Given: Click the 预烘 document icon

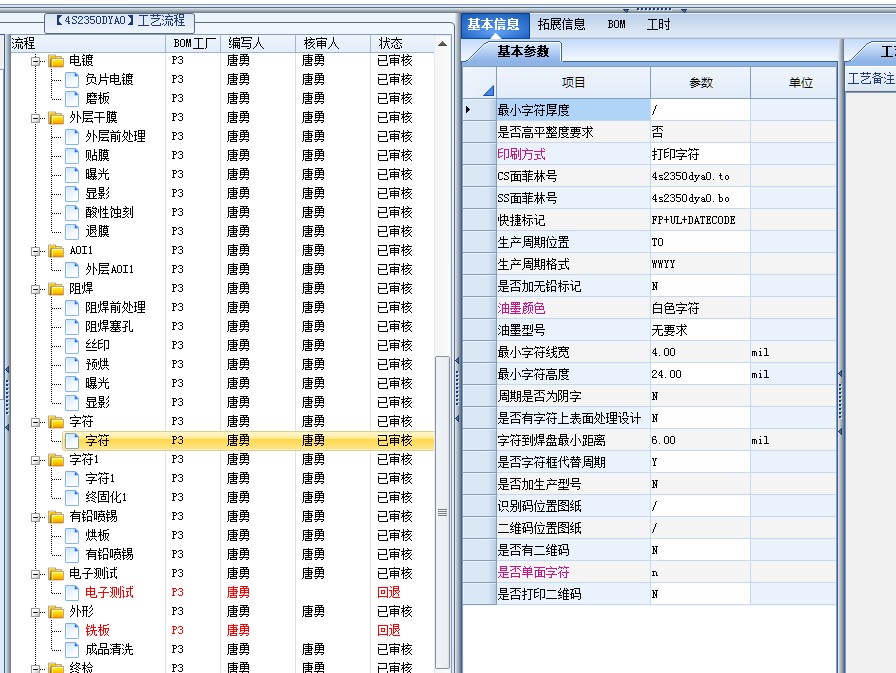Looking at the screenshot, I should click(x=72, y=364).
